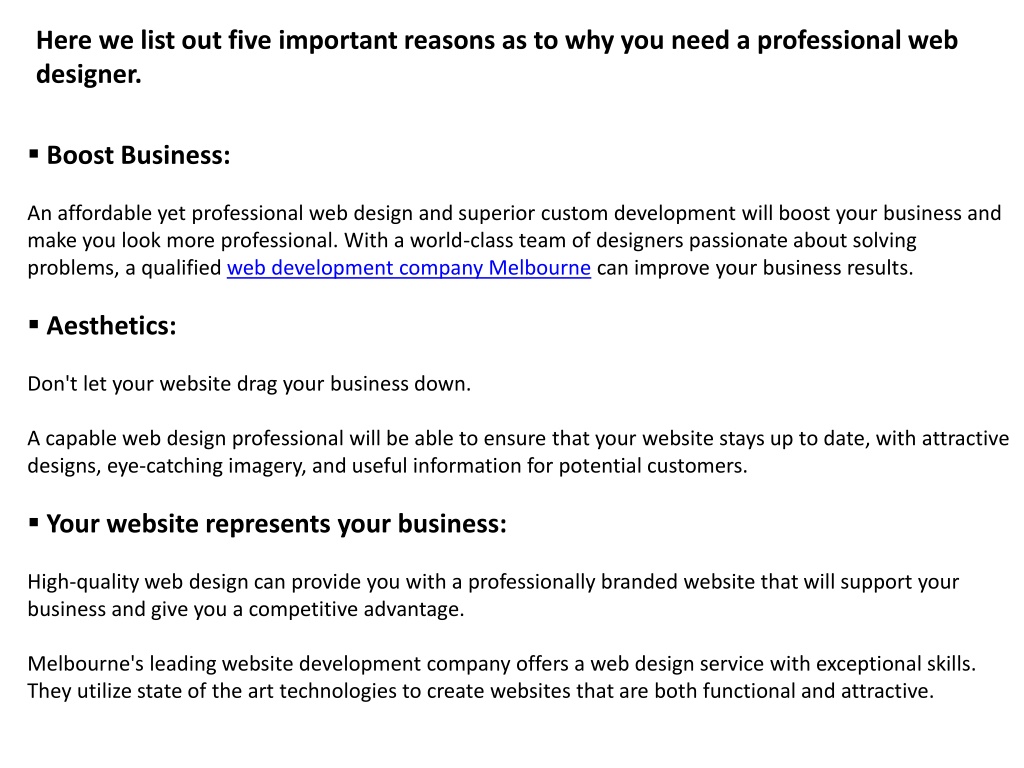Image resolution: width=1024 pixels, height=768 pixels.
Task: Click the sentence Don't let your website drag
Action: (249, 384)
